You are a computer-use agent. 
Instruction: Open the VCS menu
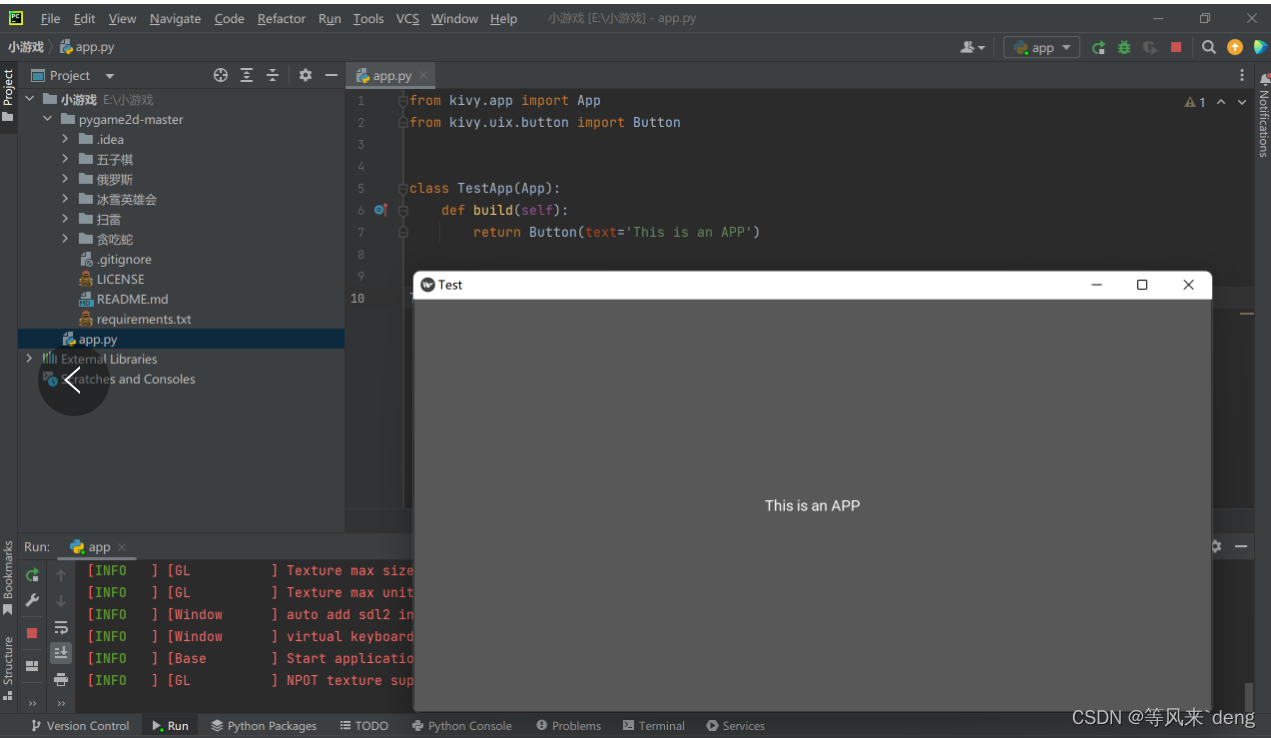407,18
